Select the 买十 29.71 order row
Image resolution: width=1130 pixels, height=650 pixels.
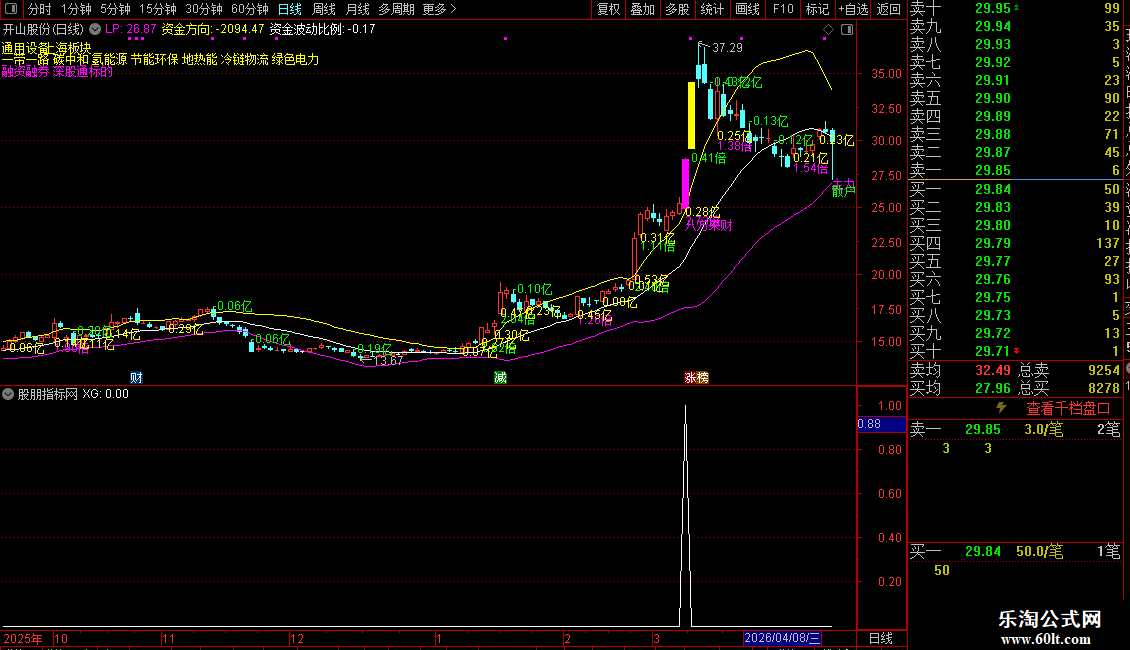pos(1015,351)
